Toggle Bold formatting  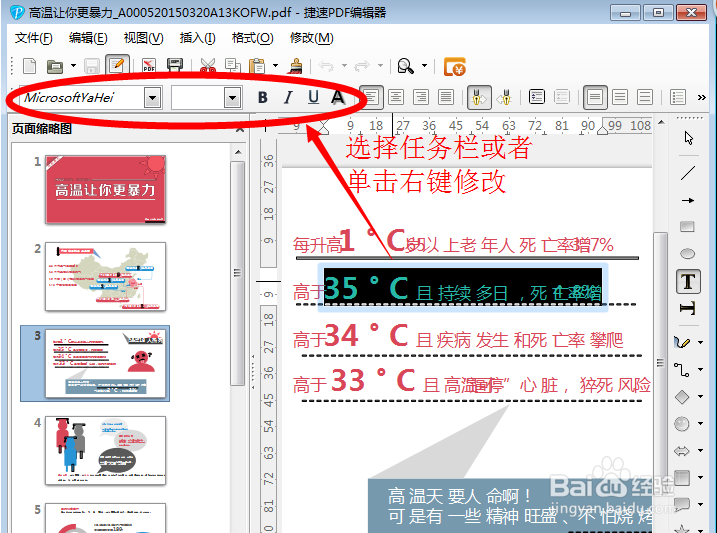tap(262, 97)
